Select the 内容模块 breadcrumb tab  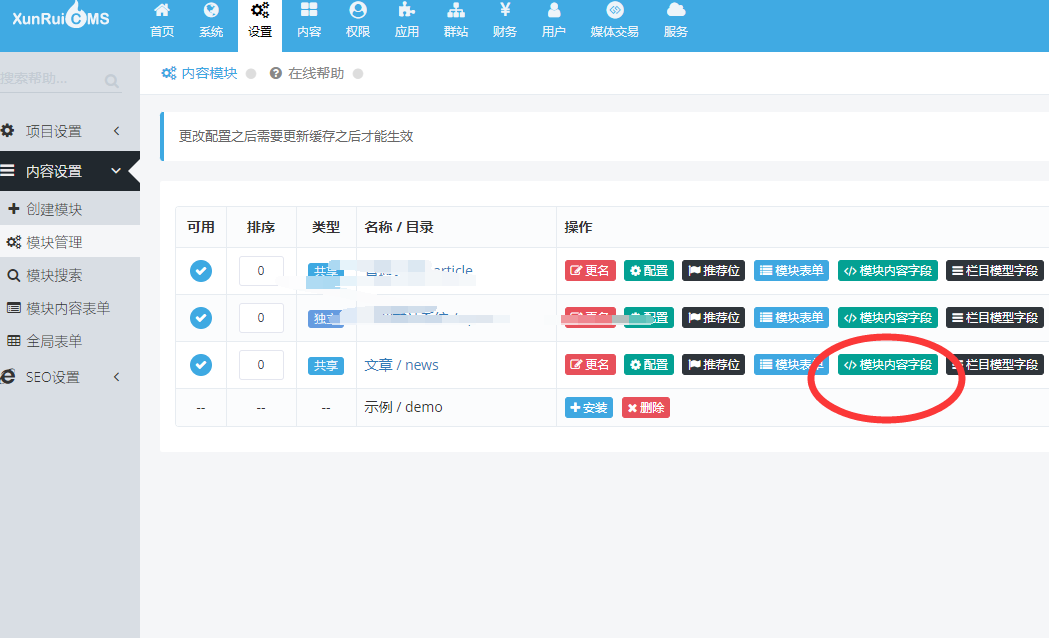[199, 73]
